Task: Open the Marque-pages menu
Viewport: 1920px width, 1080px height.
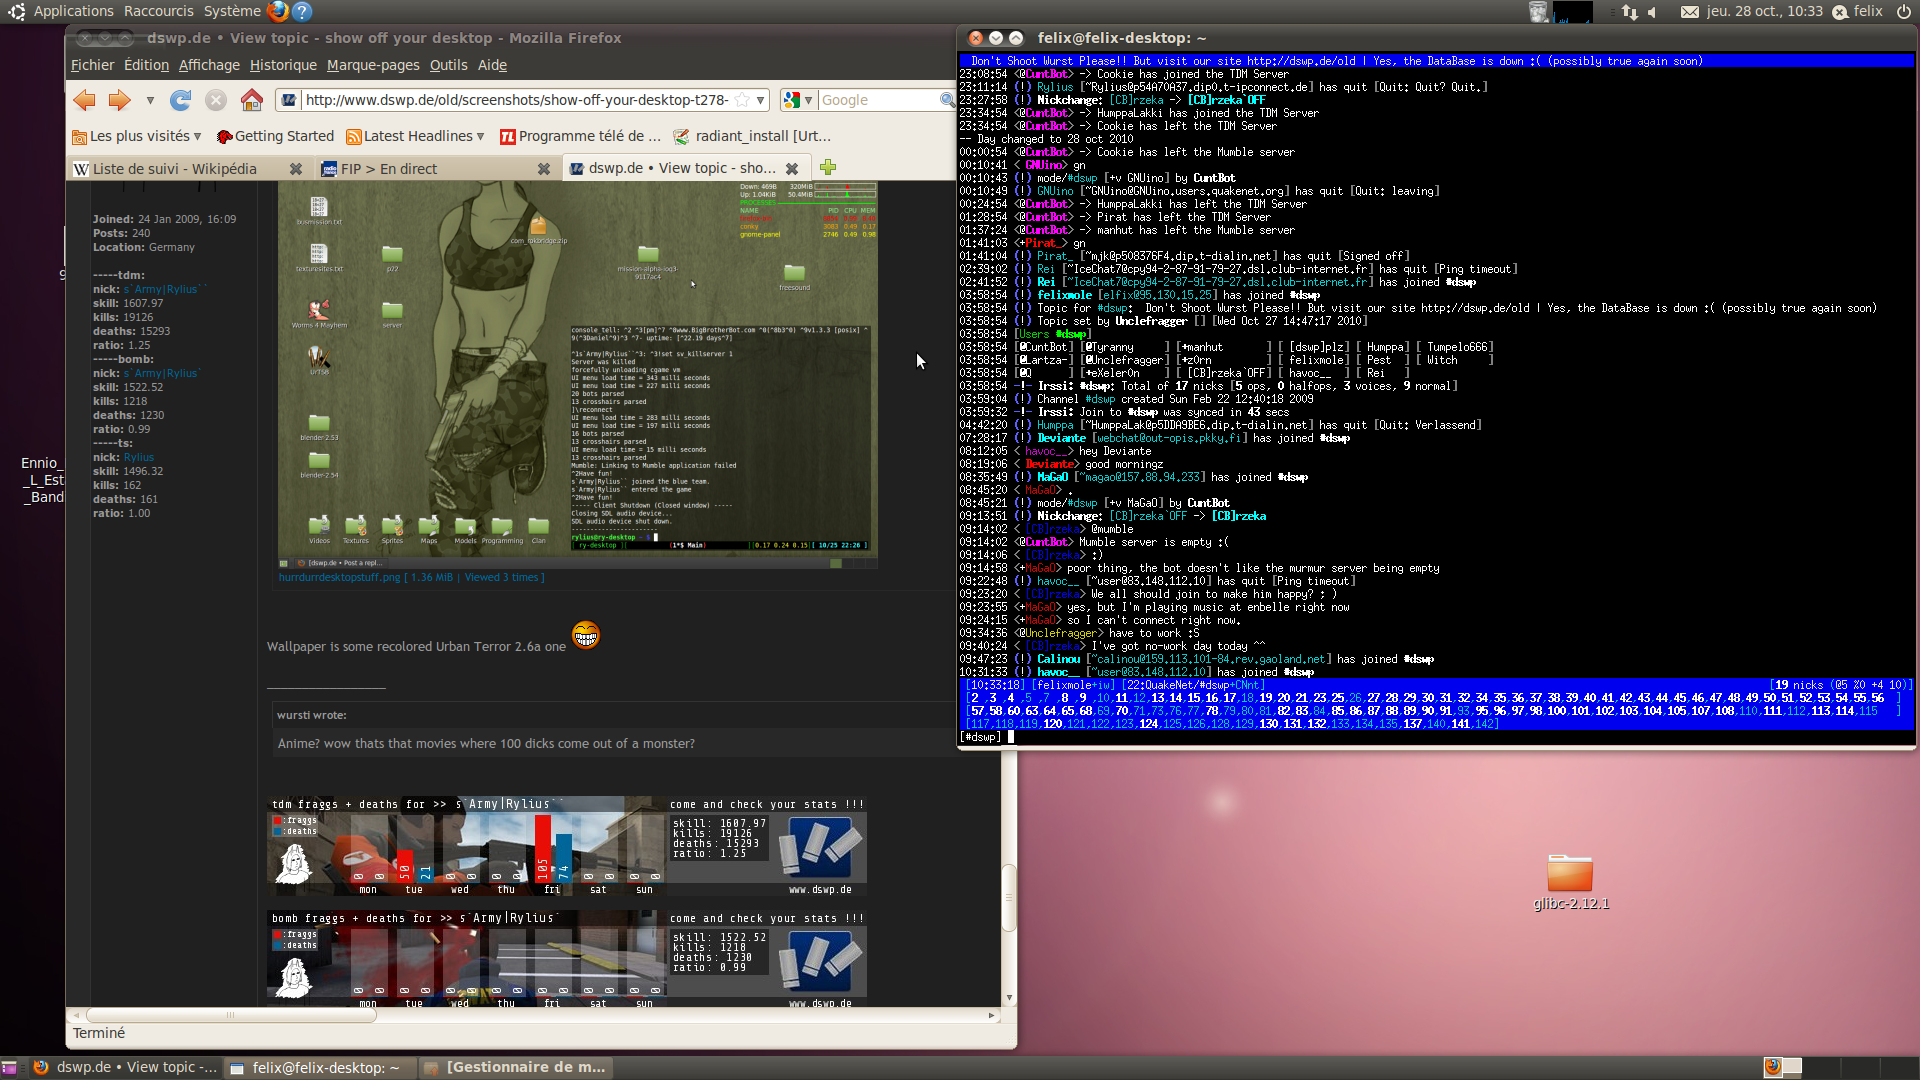Action: click(373, 65)
